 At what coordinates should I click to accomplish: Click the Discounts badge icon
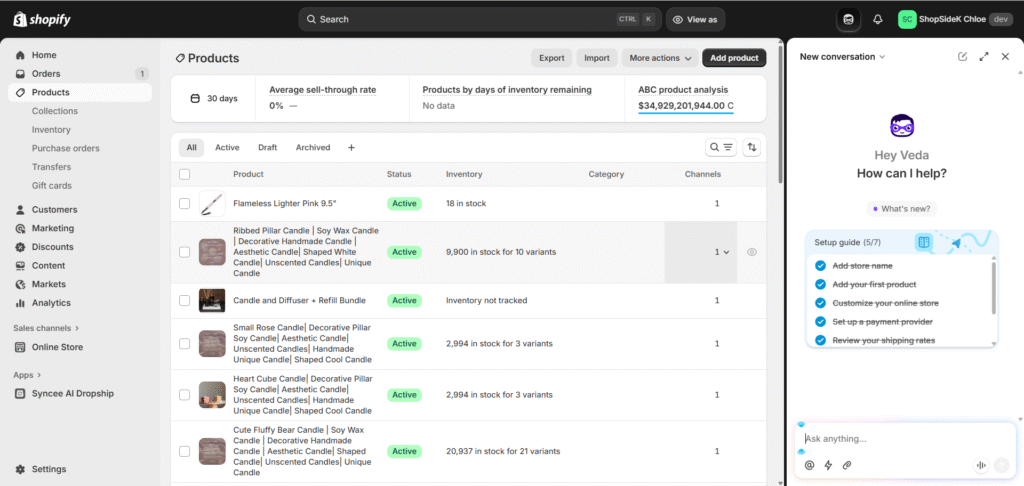(20, 247)
